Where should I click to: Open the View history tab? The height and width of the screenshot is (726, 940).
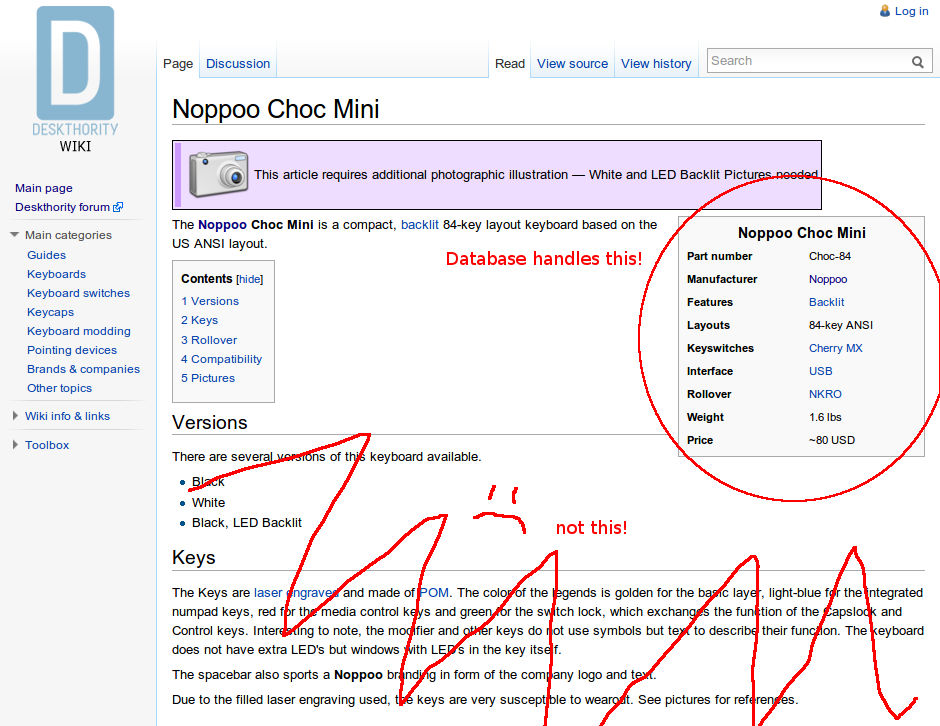point(656,63)
